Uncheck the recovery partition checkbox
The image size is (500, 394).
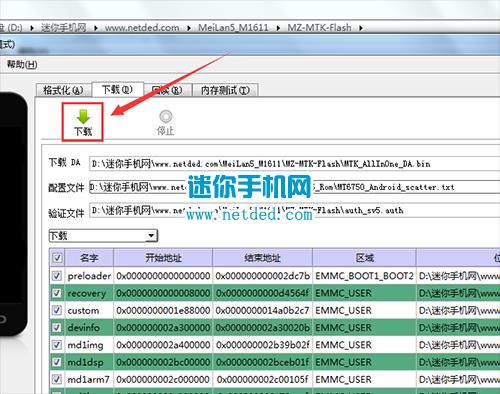coord(57,293)
